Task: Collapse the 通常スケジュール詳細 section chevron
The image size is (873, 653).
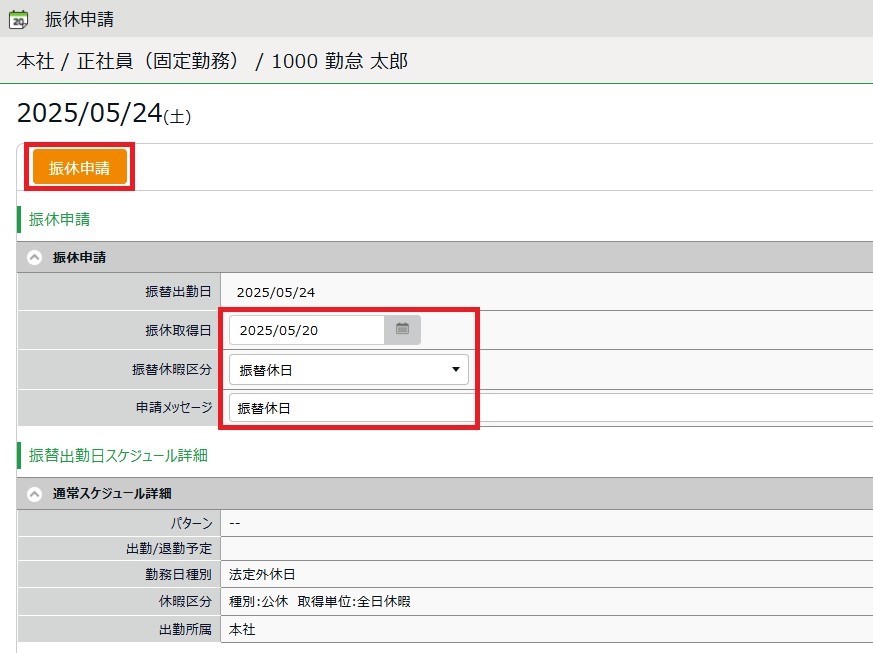Action: tap(35, 493)
